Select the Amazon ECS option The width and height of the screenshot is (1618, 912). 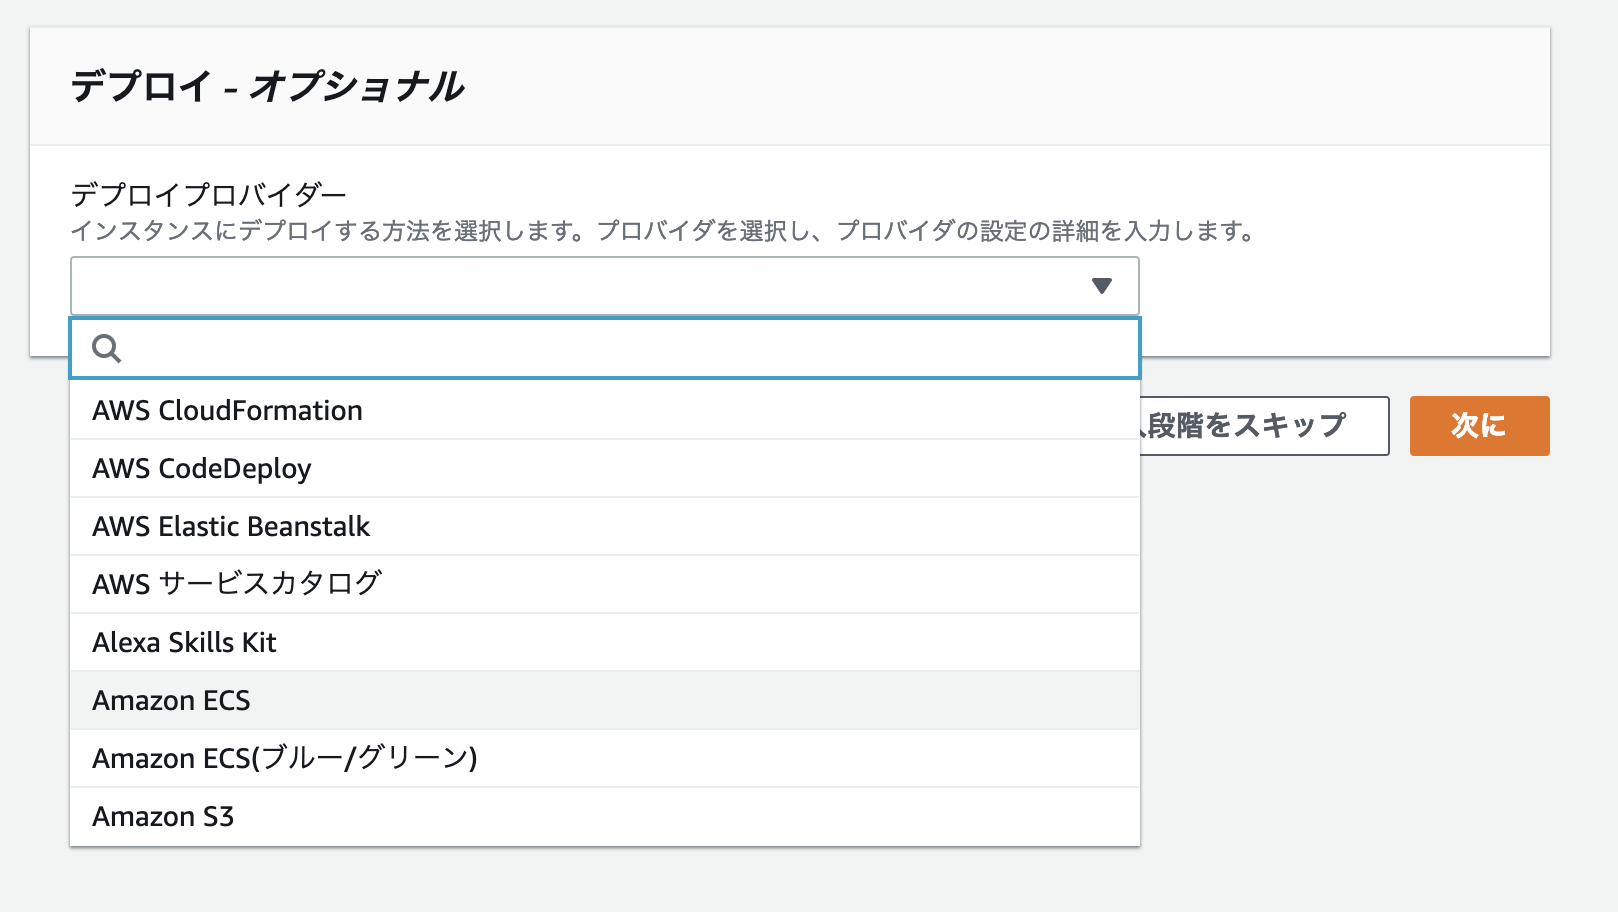point(605,700)
